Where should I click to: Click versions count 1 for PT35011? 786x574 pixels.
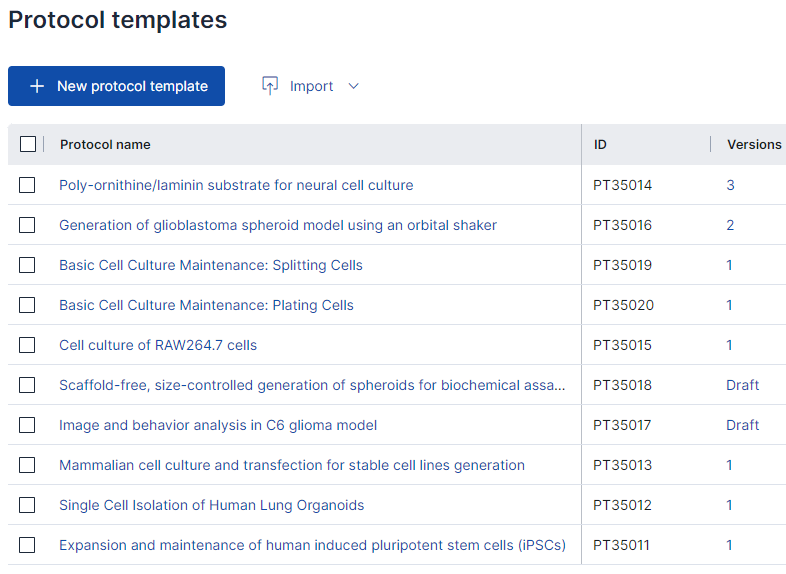pyautogui.click(x=729, y=545)
